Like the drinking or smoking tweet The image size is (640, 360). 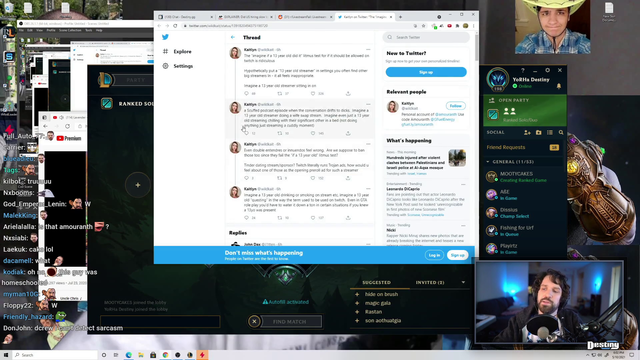(x=313, y=218)
